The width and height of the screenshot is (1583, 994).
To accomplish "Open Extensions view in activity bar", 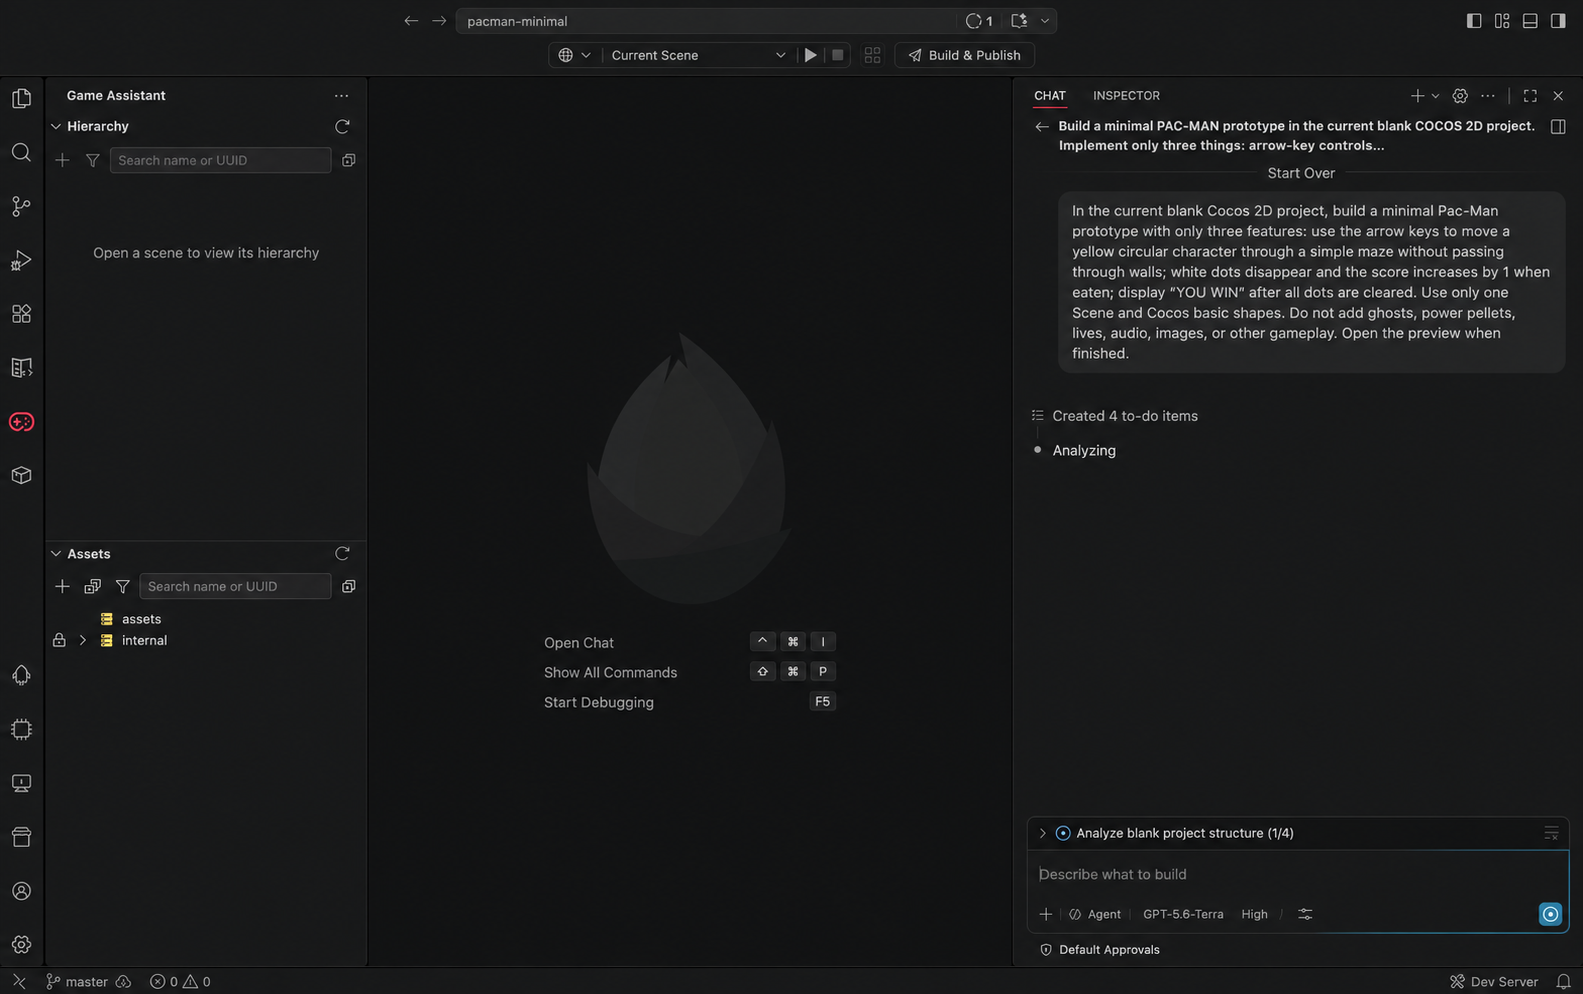I will pos(21,314).
